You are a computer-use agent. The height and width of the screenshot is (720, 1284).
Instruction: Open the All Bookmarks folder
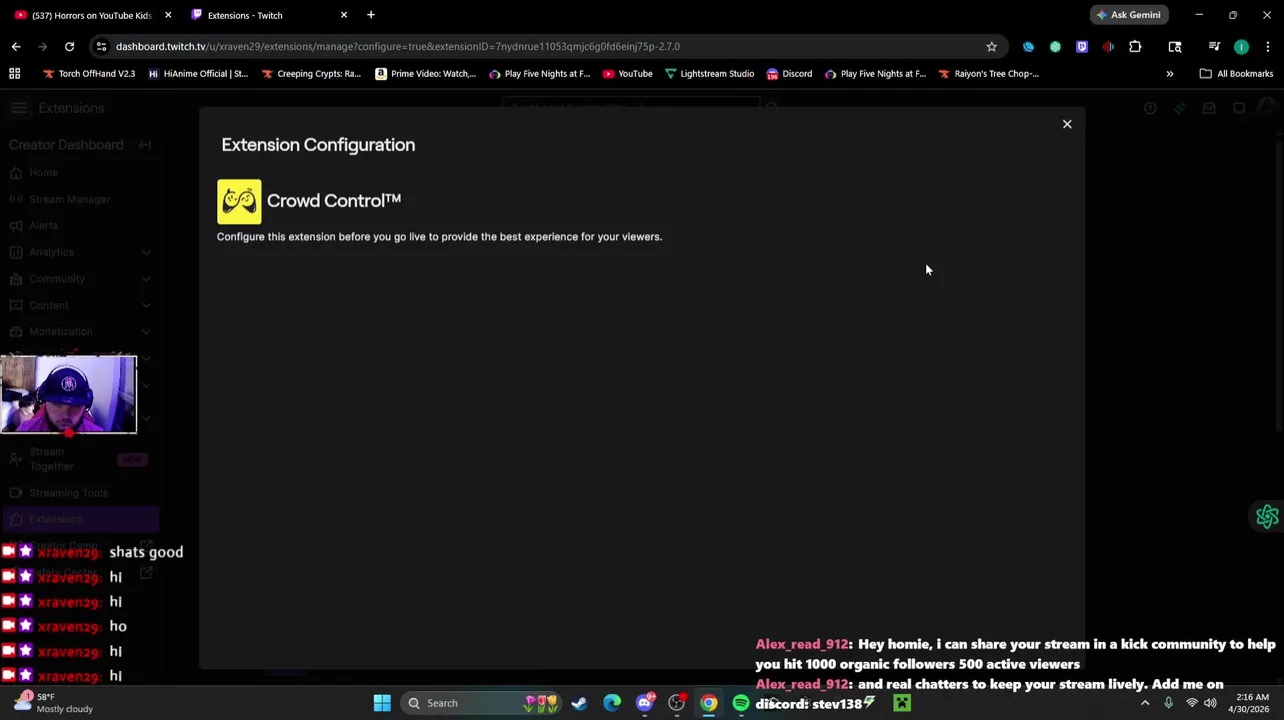click(1236, 73)
